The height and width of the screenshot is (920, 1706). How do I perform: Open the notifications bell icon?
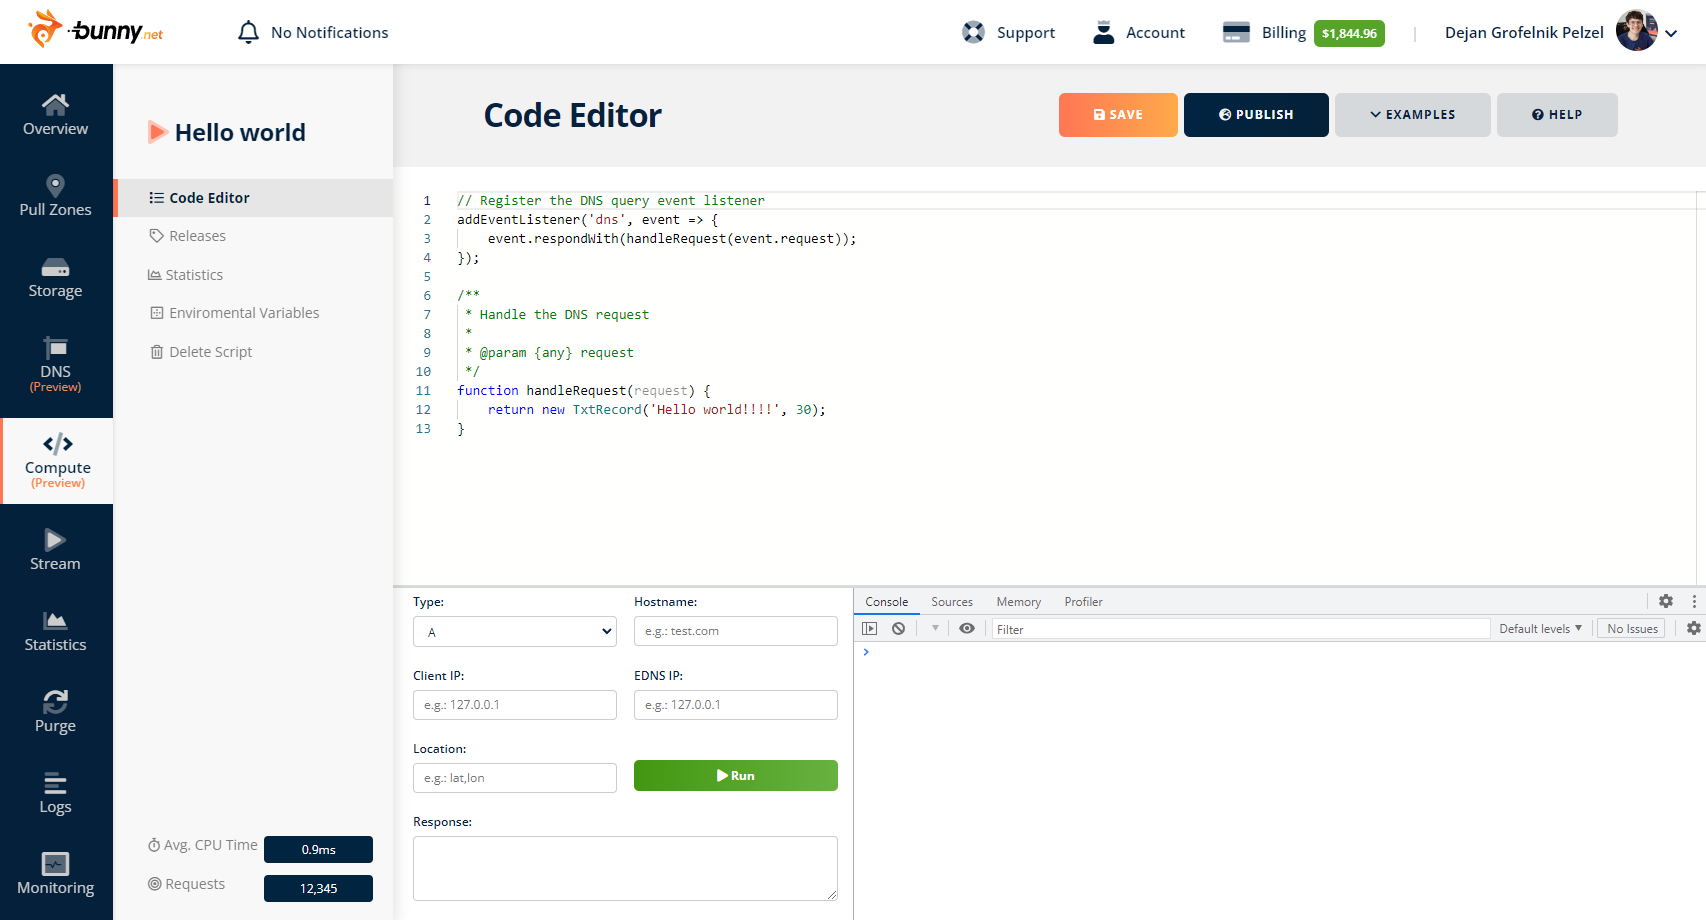click(248, 32)
